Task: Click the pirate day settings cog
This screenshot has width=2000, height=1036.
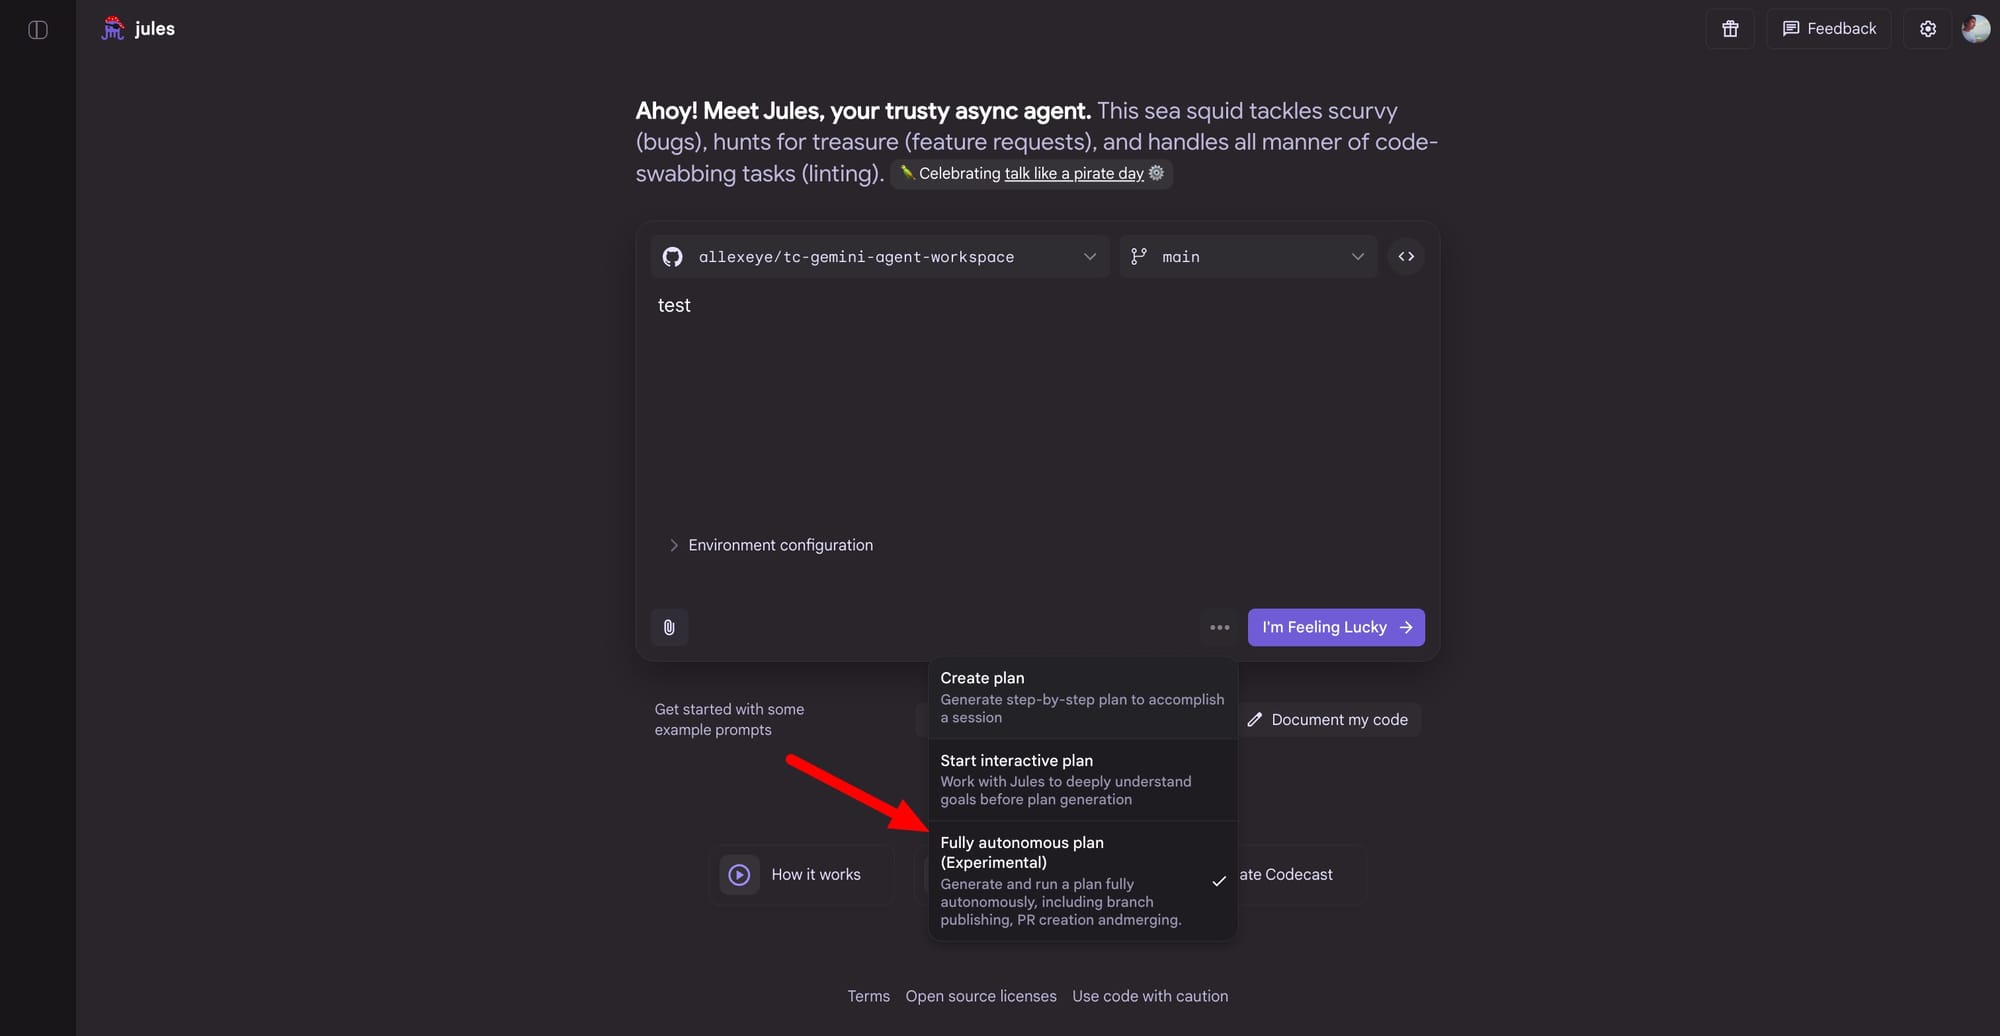Action: (x=1157, y=173)
